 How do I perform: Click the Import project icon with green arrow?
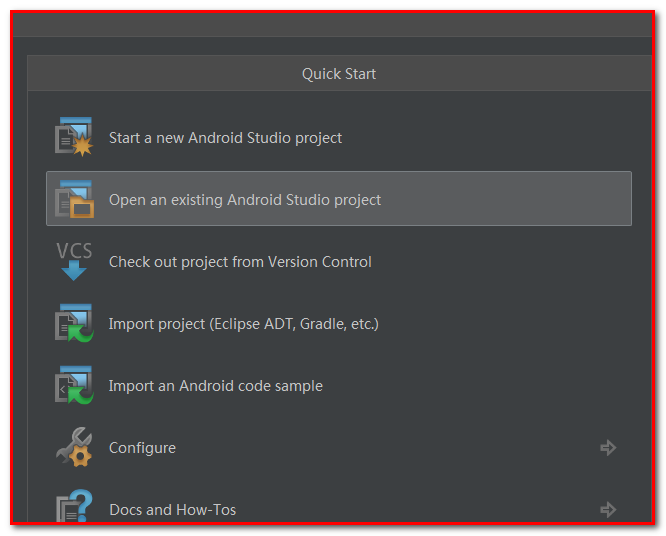coord(73,323)
